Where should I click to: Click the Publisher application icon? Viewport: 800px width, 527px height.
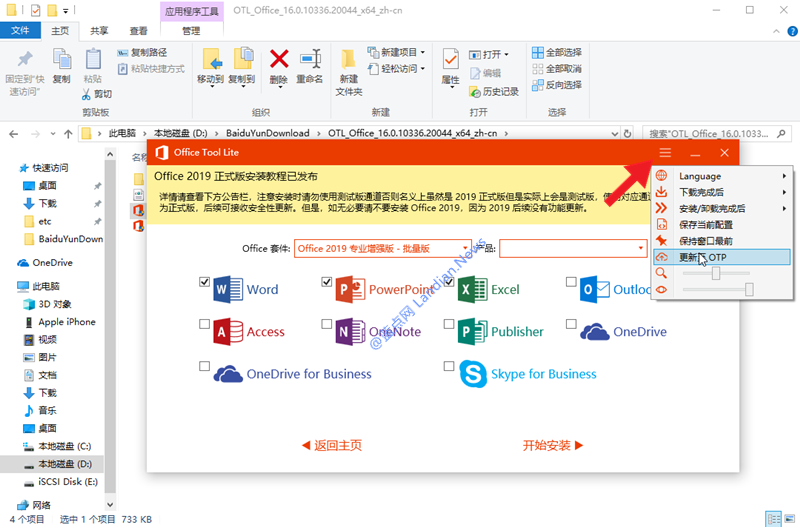[x=473, y=332]
